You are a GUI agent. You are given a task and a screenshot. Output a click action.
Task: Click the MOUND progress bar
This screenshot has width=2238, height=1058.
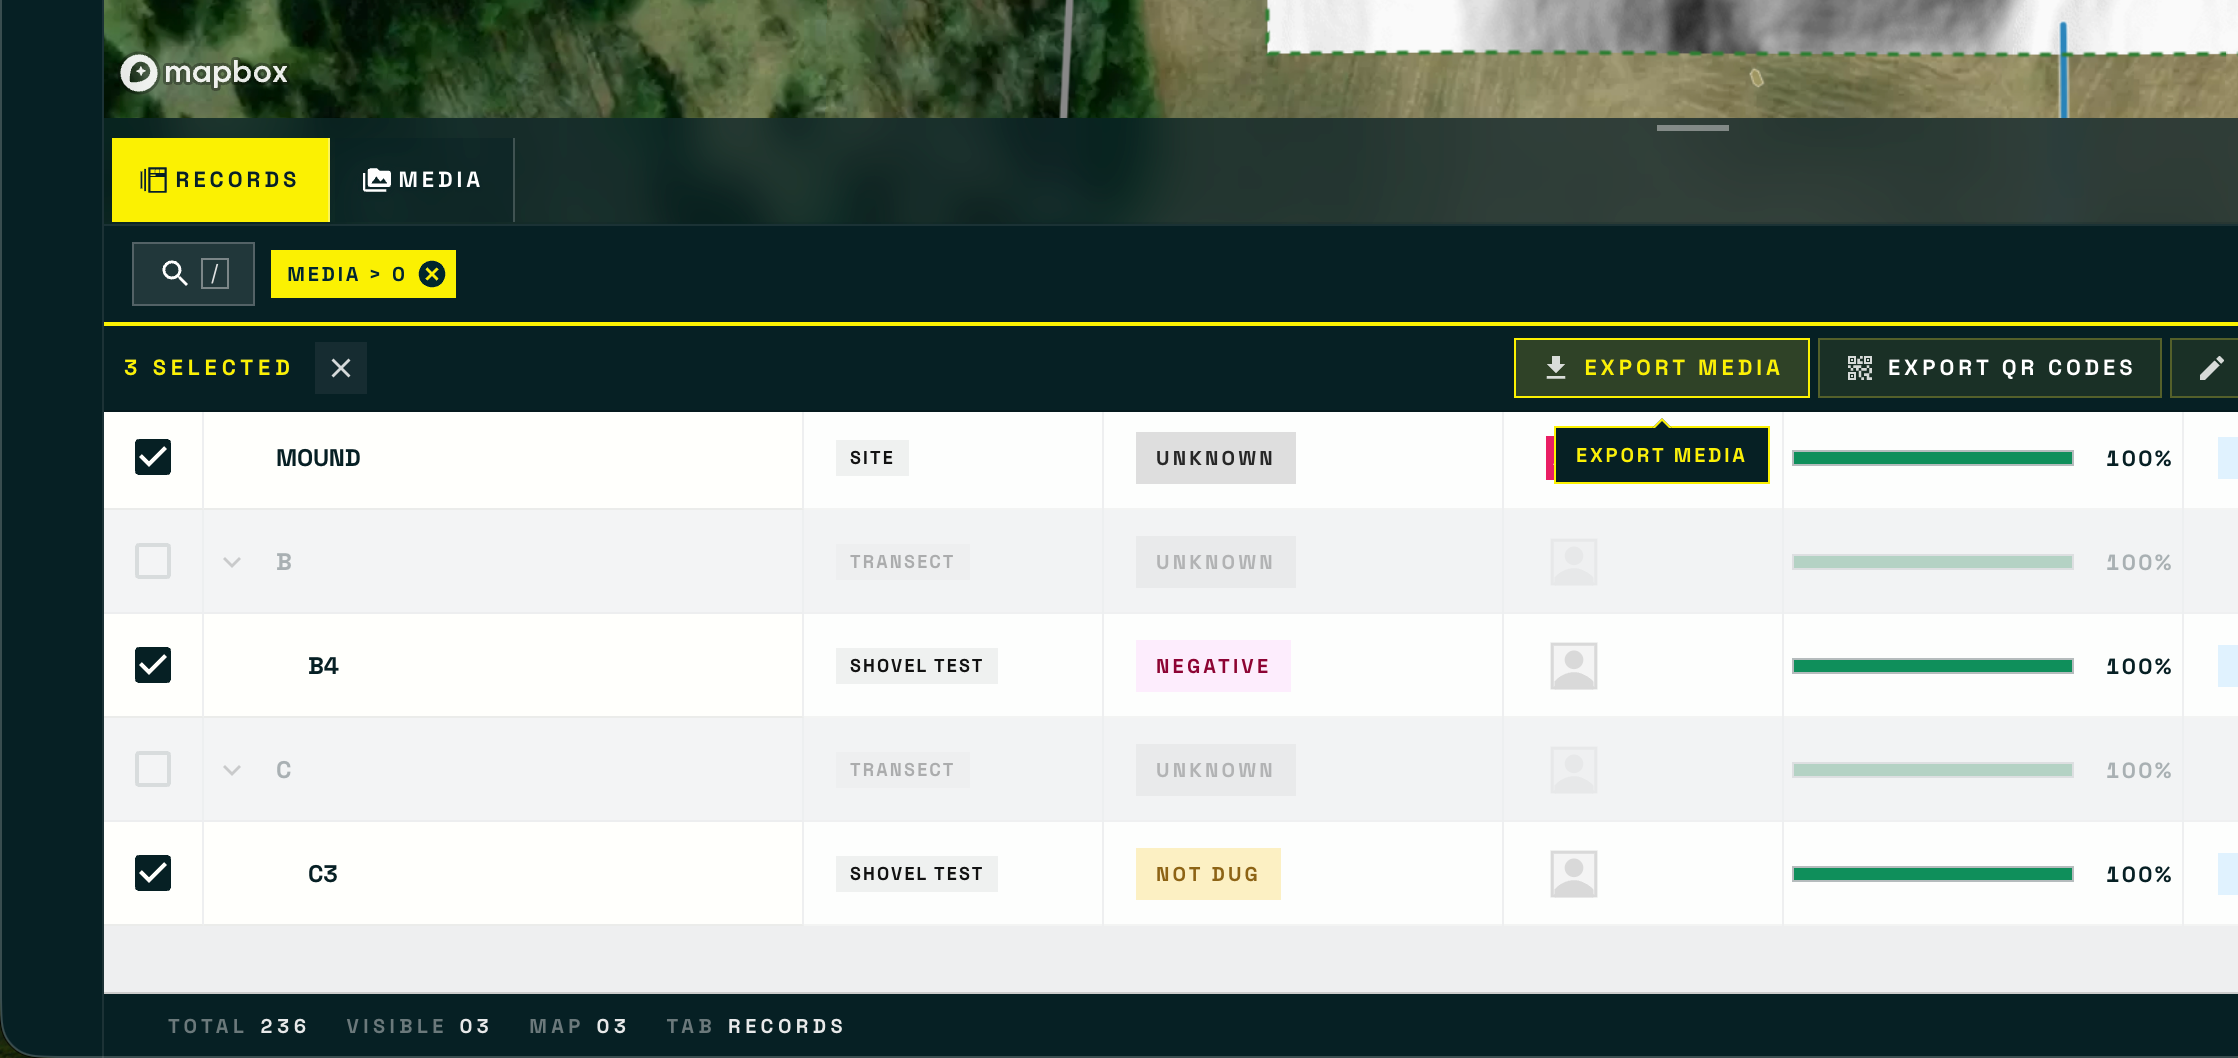coord(1932,458)
